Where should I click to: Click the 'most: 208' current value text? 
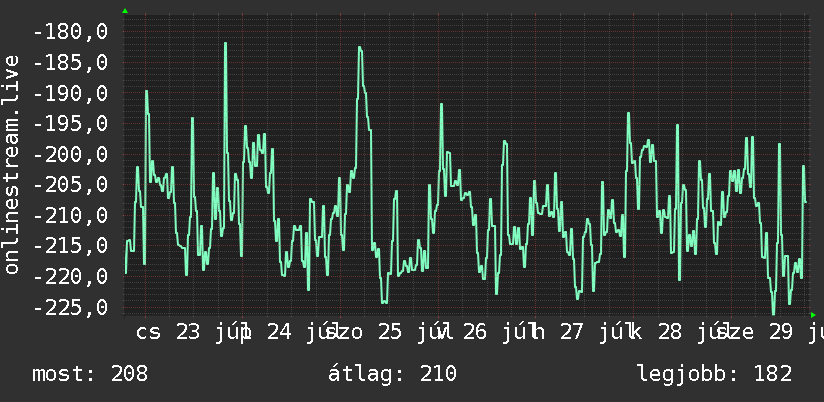(90, 374)
